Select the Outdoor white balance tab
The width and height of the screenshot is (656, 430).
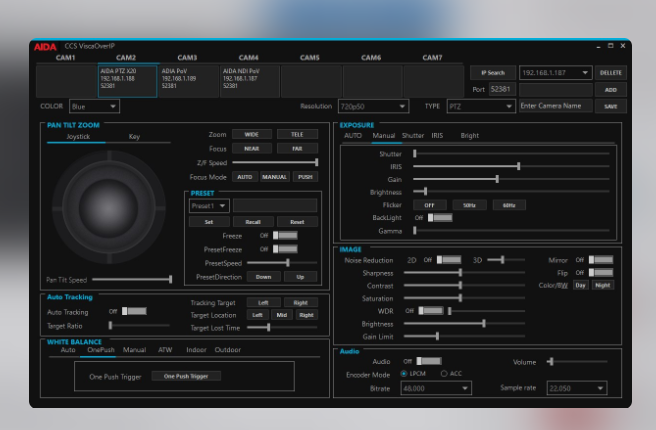(228, 350)
